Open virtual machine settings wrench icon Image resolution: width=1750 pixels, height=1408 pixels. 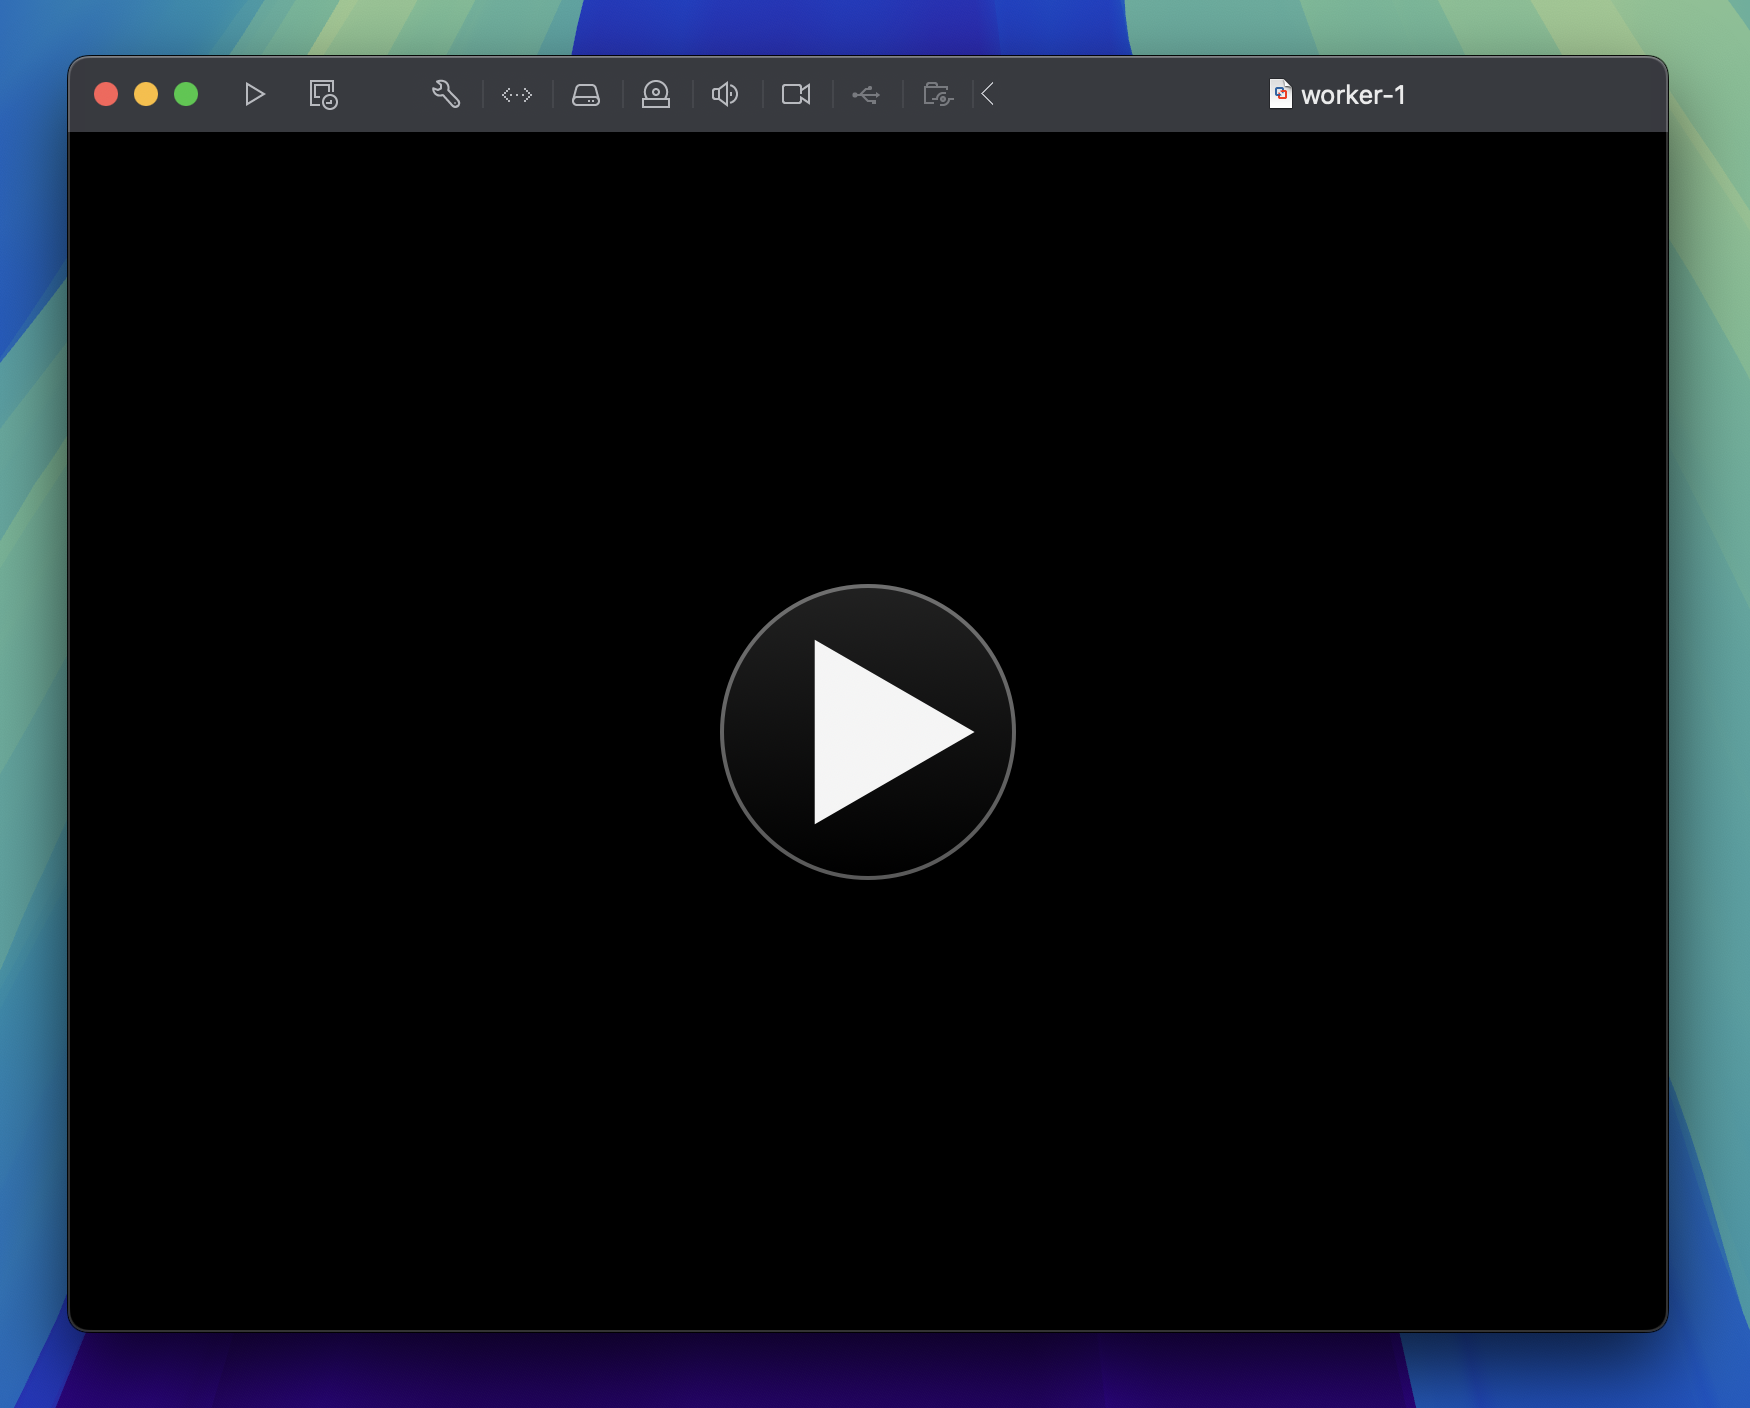(446, 95)
